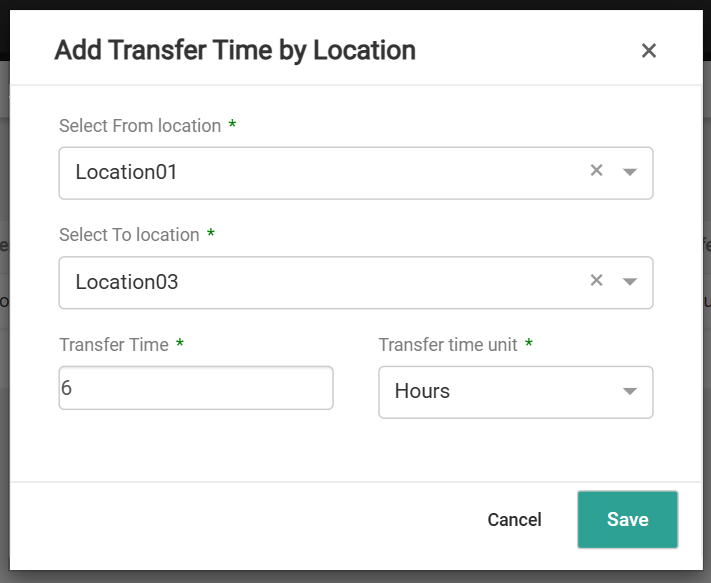Clear the Location01 From location selection
Viewport: 711px width, 583px height.
(596, 170)
